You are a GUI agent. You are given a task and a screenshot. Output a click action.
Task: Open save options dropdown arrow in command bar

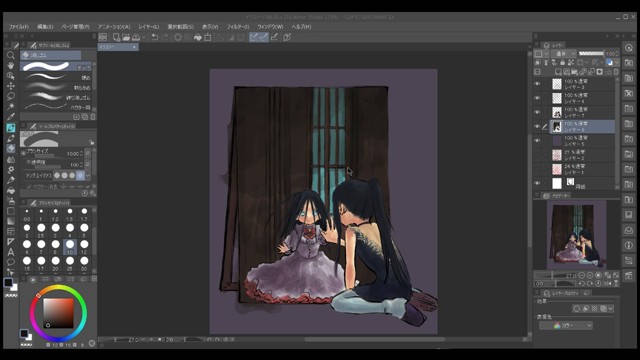click(x=143, y=37)
